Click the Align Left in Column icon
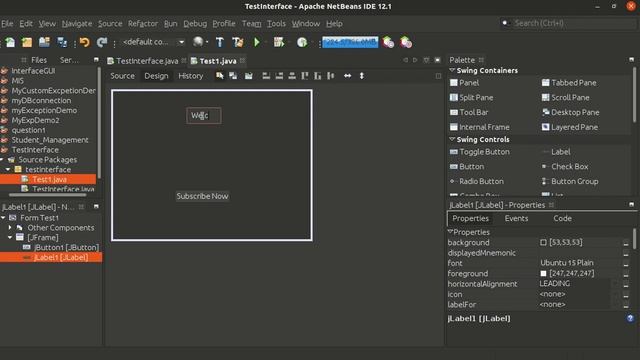The width and height of the screenshot is (640, 360). (x=266, y=76)
